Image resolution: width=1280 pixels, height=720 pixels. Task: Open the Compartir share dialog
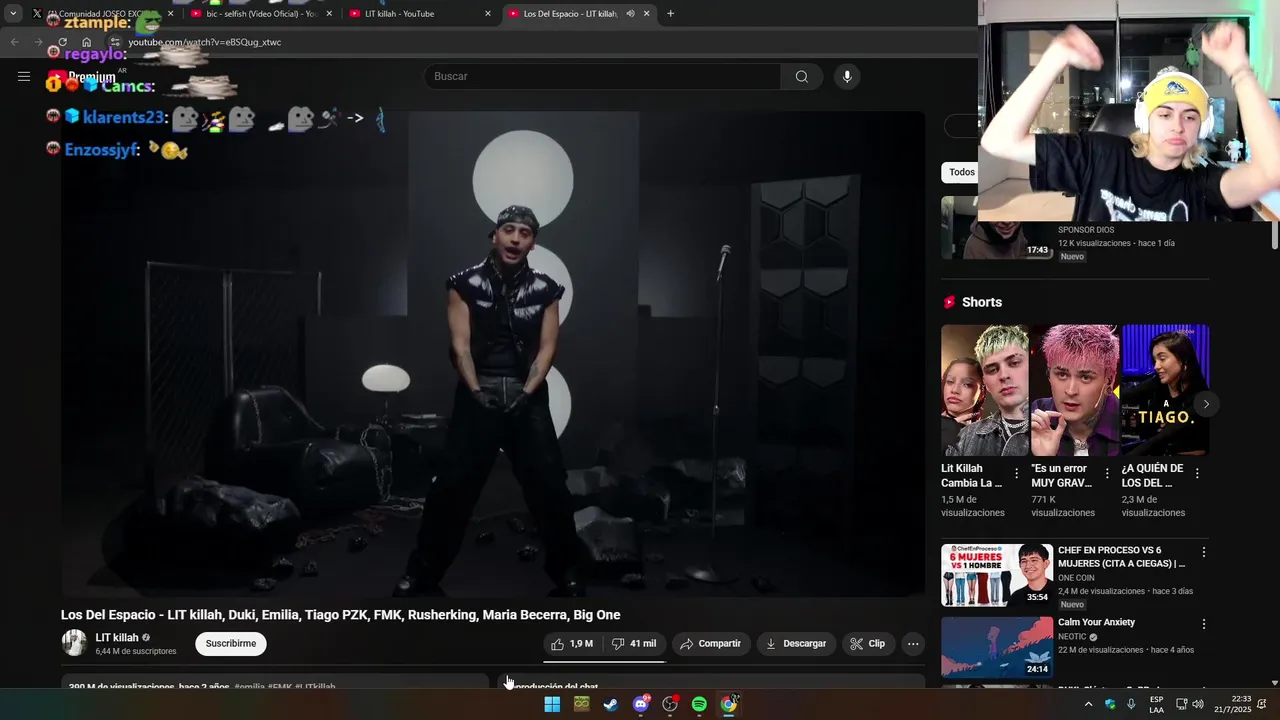click(x=710, y=644)
